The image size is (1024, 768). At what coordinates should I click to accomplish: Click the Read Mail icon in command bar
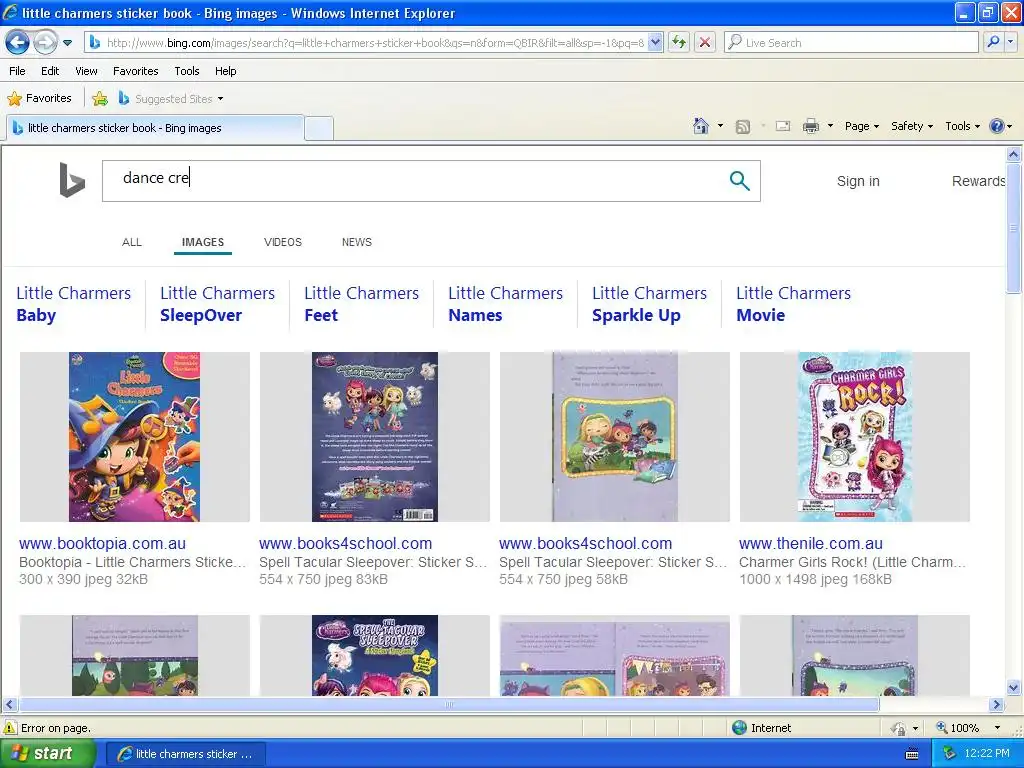[783, 127]
